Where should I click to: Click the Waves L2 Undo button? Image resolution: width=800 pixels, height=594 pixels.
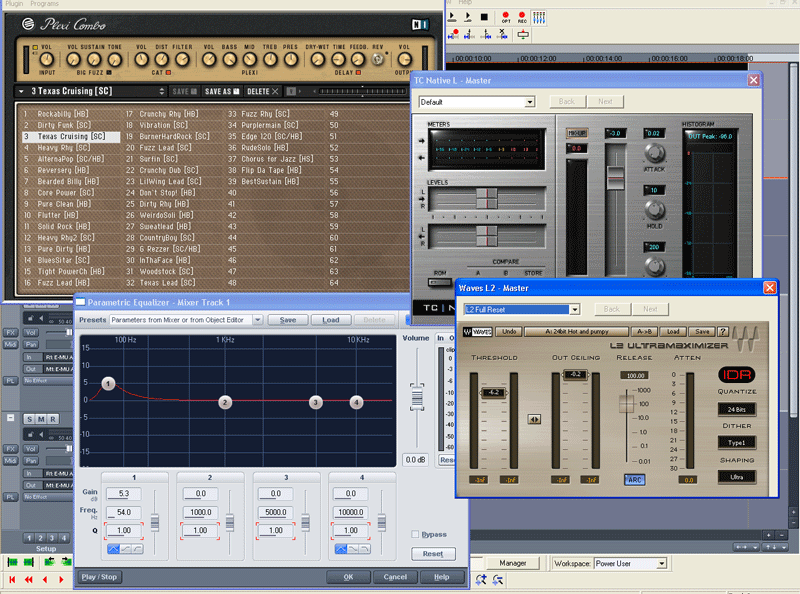tap(510, 331)
